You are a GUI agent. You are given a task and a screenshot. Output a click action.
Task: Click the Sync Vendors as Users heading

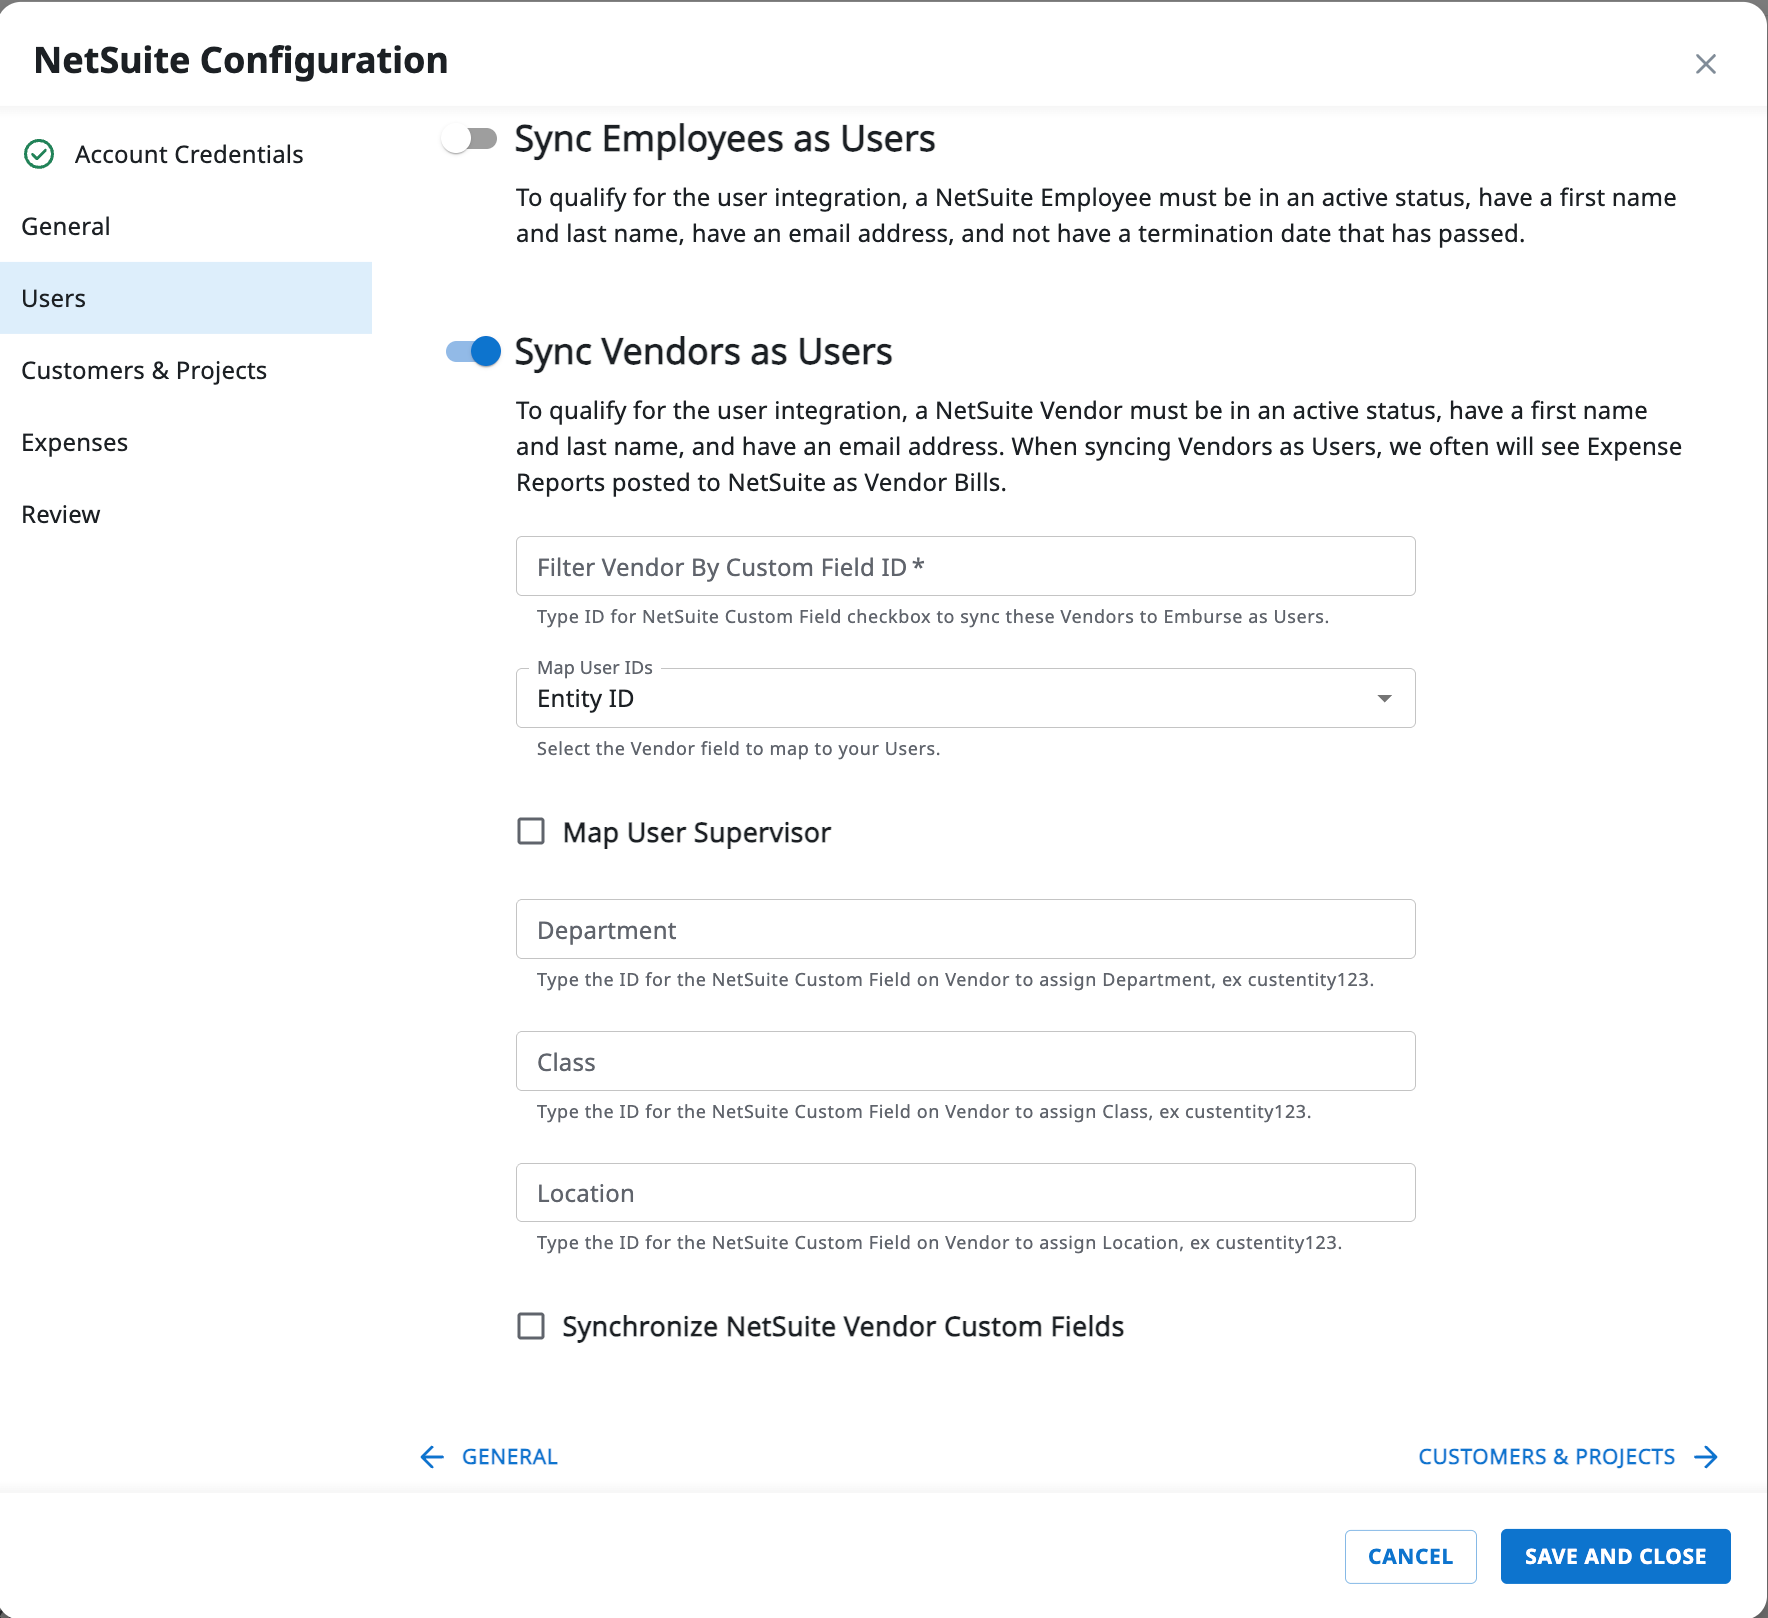[x=703, y=352]
